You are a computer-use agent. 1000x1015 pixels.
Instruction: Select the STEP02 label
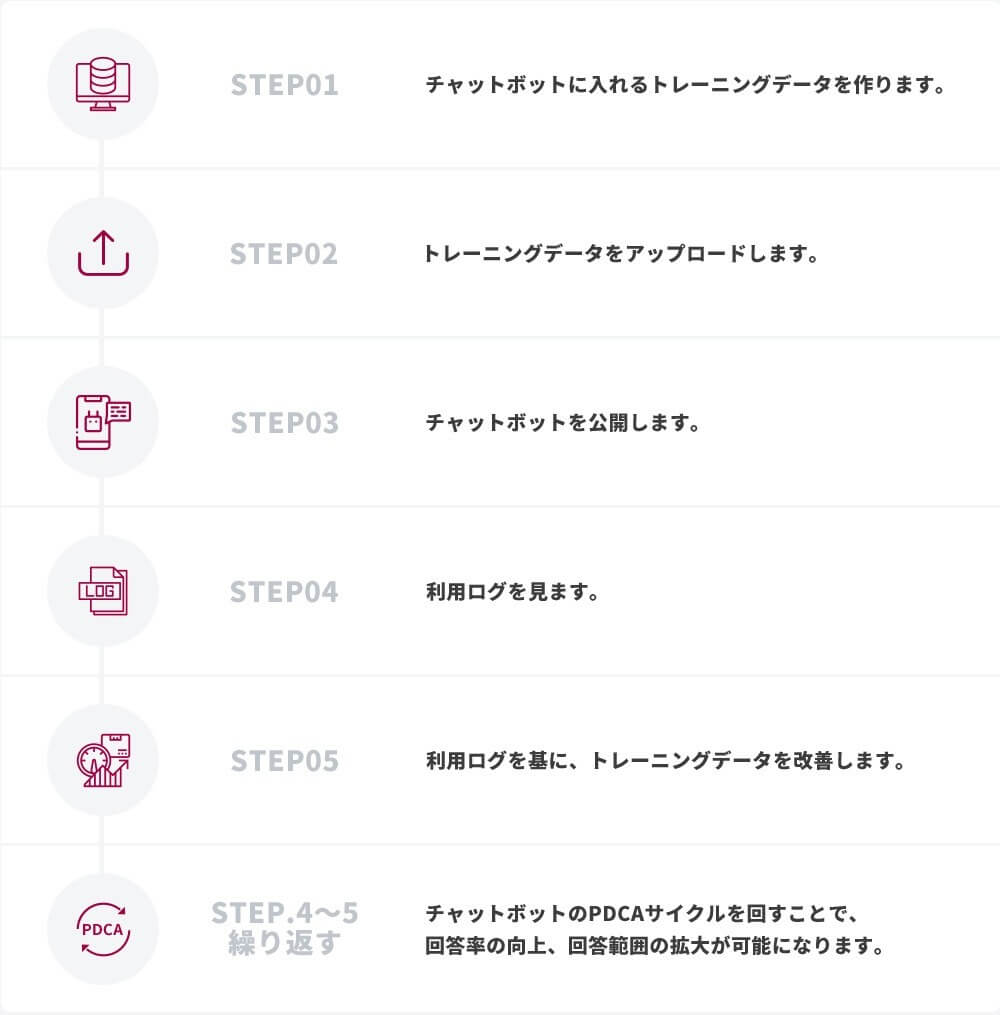[284, 254]
